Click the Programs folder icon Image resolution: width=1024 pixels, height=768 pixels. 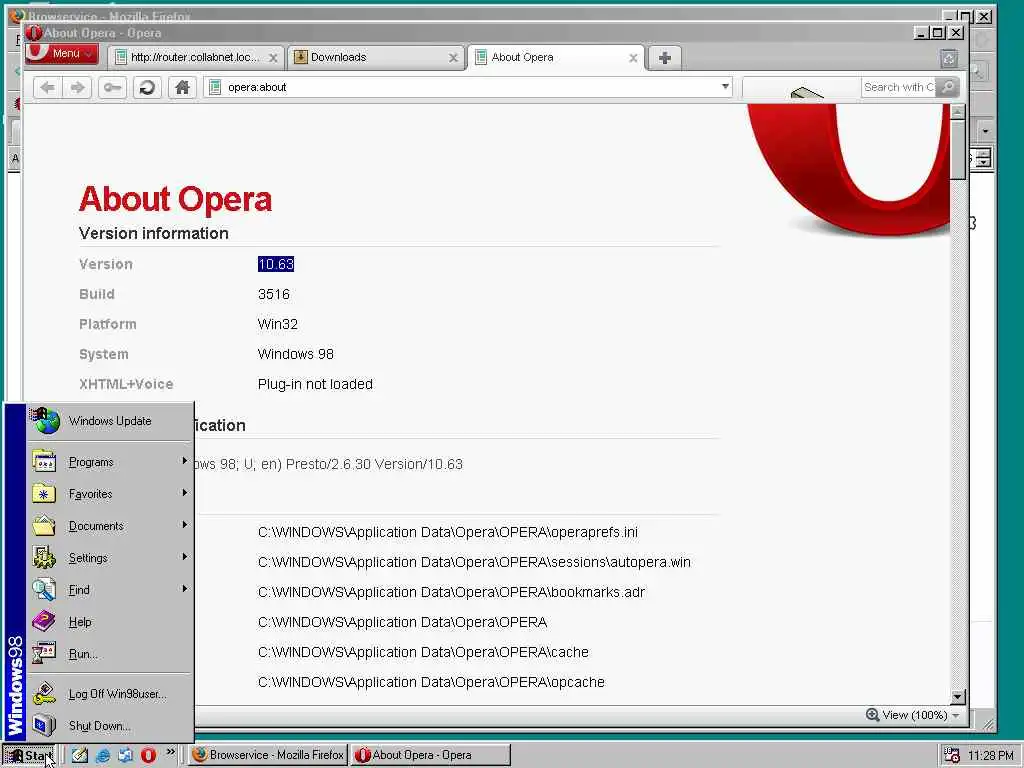click(44, 462)
